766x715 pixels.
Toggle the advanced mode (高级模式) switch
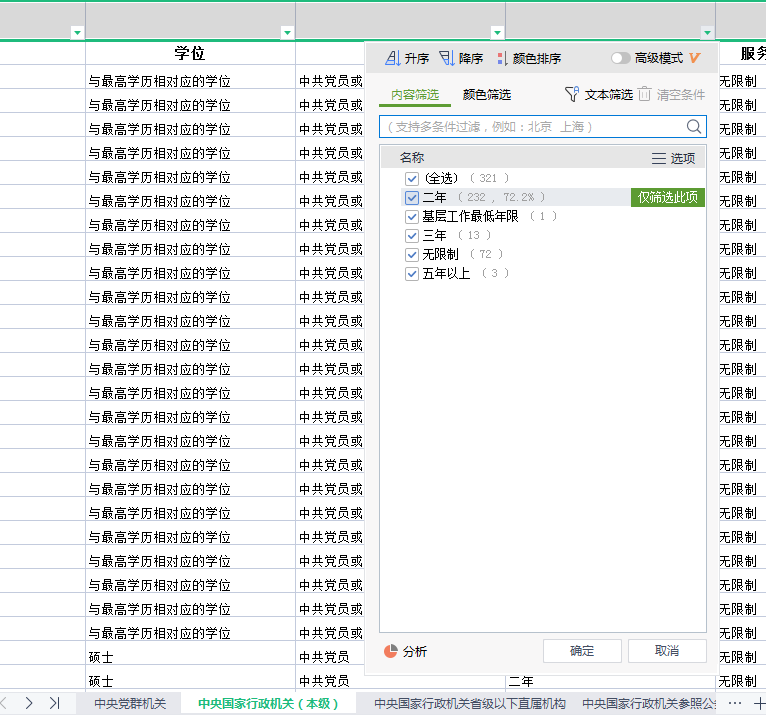point(621,59)
